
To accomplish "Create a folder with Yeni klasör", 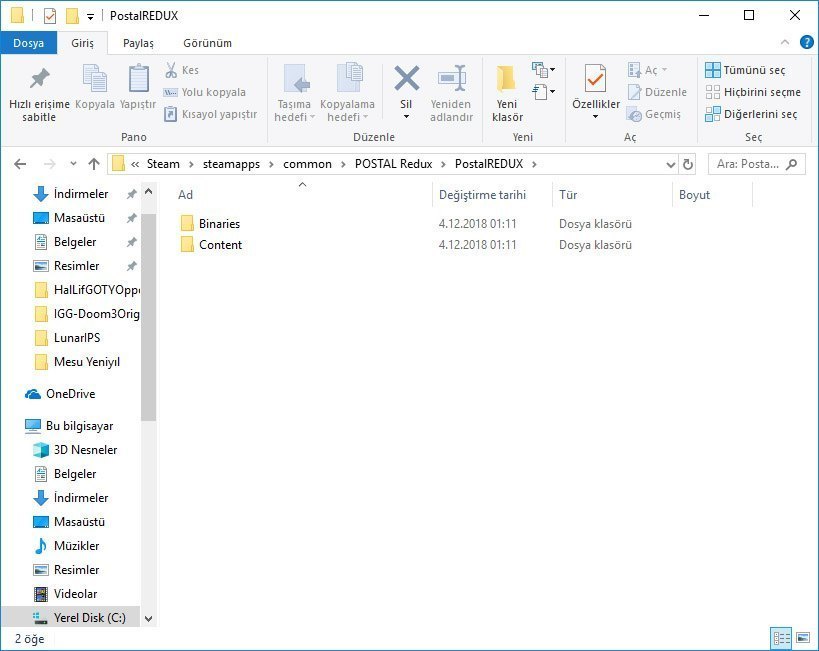I will [x=507, y=94].
